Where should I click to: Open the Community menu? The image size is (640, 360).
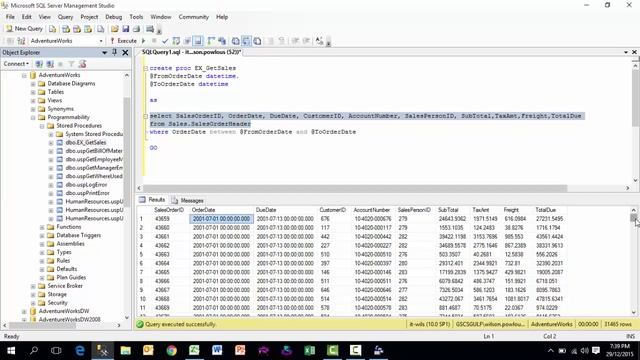coord(193,17)
